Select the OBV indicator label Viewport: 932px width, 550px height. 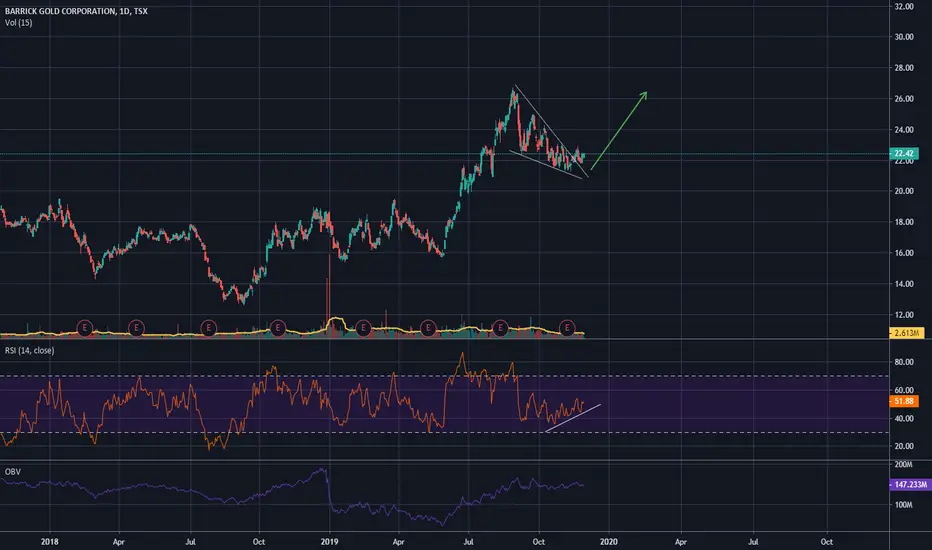click(x=12, y=472)
